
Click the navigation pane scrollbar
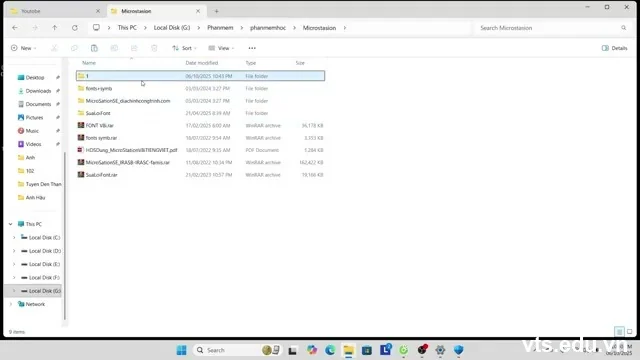coord(64,236)
